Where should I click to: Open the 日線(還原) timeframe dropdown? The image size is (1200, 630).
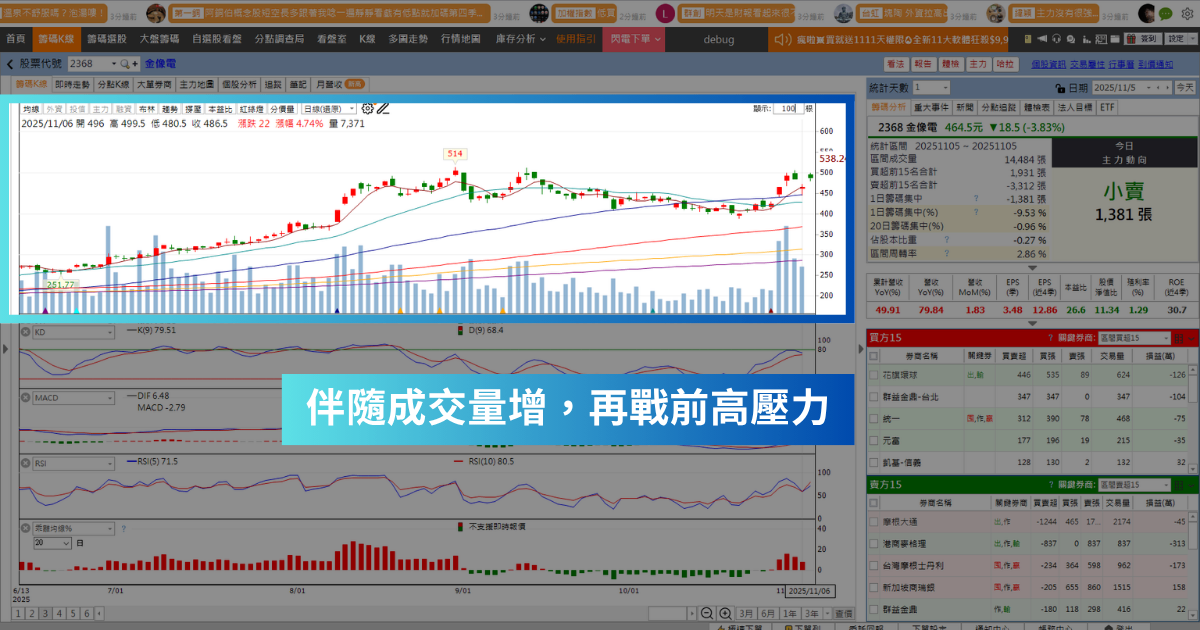tap(327, 108)
